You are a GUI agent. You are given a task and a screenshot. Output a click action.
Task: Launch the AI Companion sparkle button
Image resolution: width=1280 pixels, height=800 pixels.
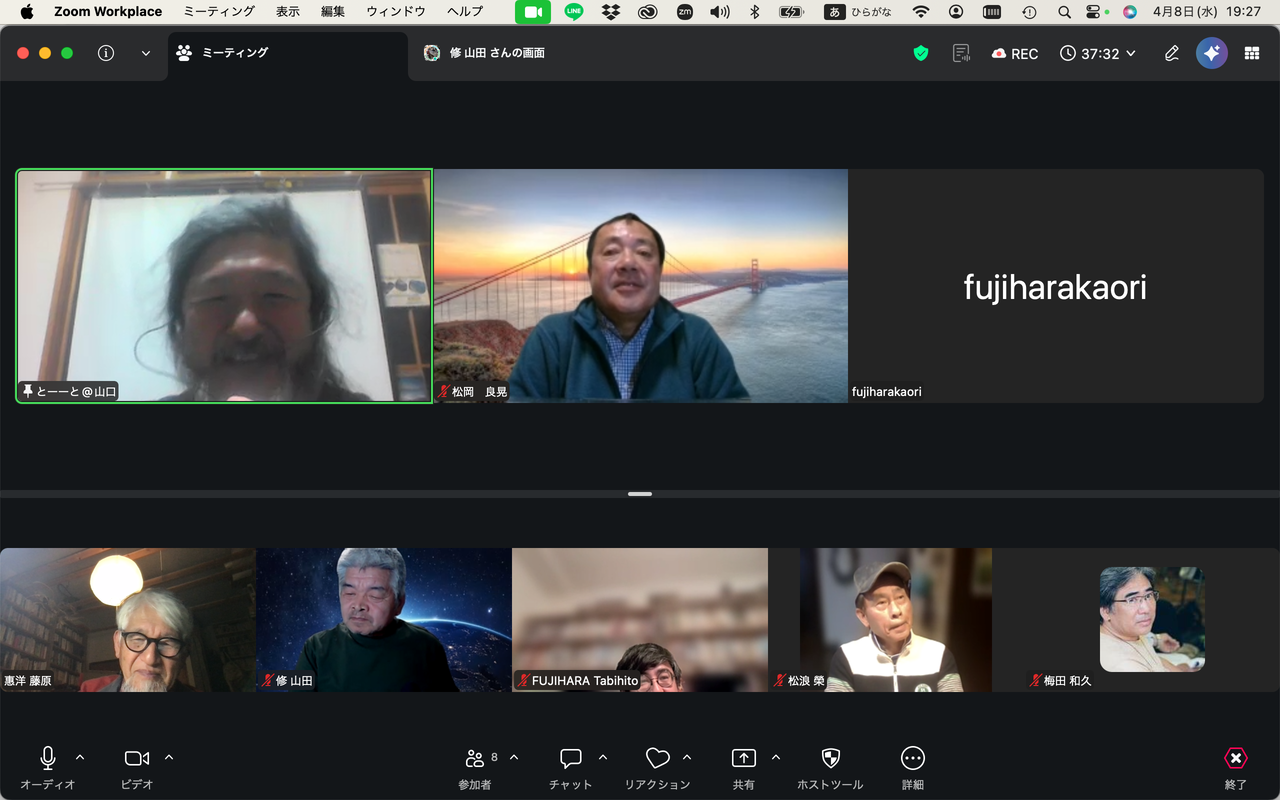[x=1212, y=54]
